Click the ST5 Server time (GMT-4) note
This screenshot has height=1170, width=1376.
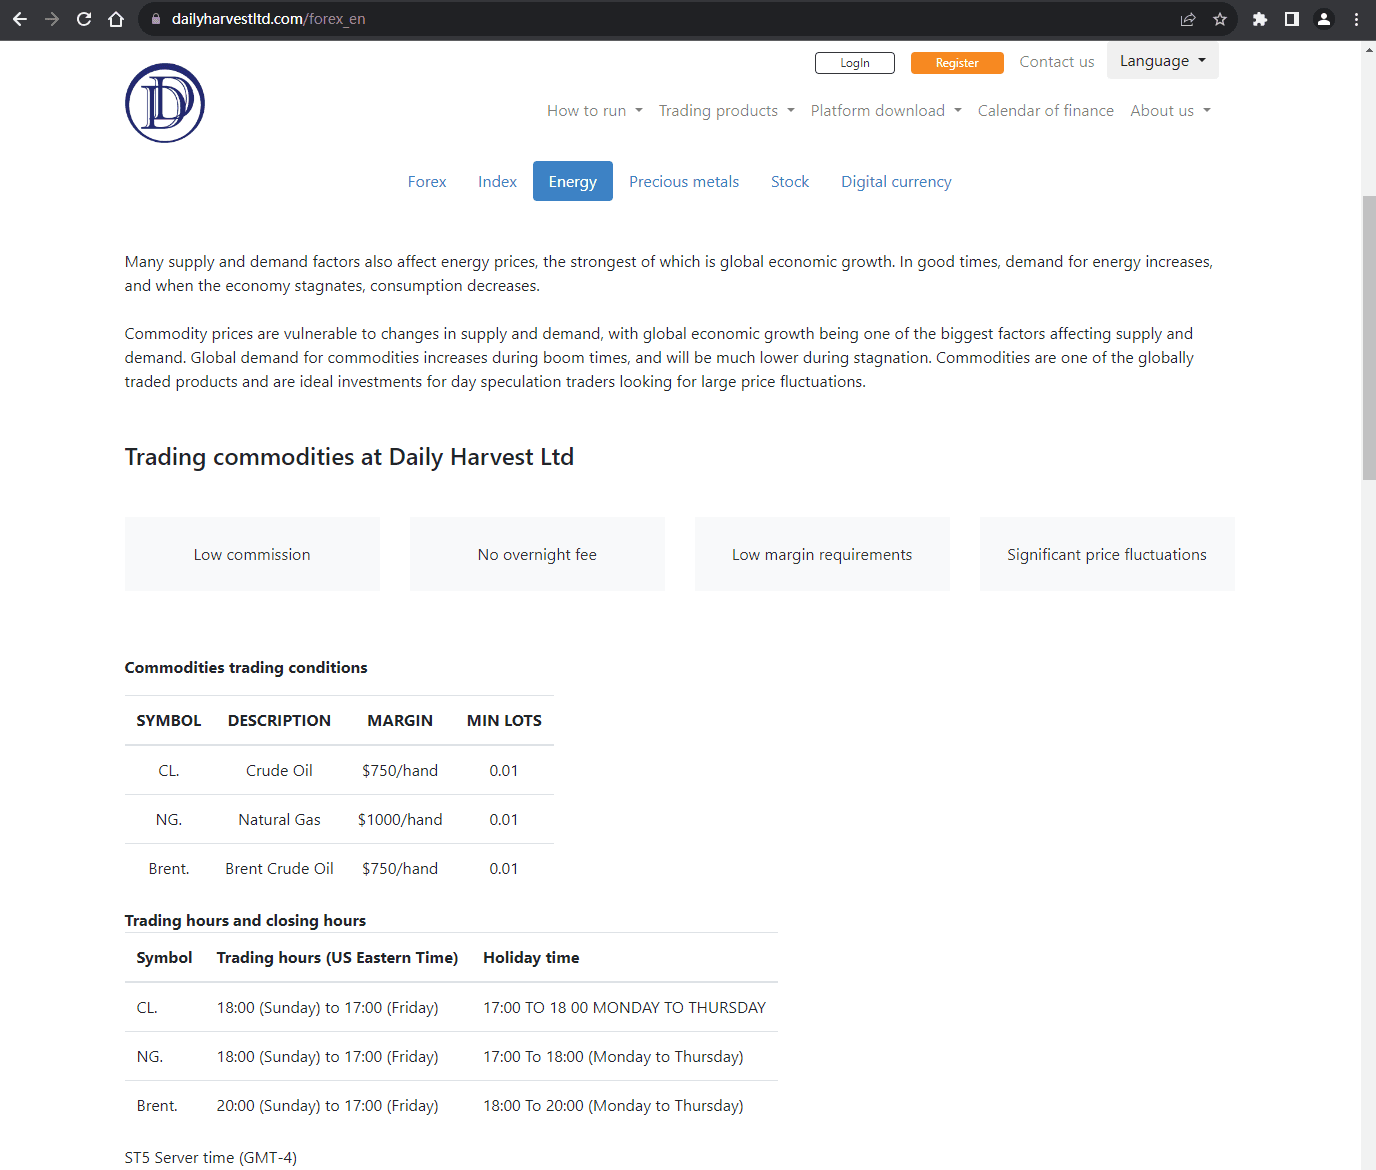tap(211, 1158)
